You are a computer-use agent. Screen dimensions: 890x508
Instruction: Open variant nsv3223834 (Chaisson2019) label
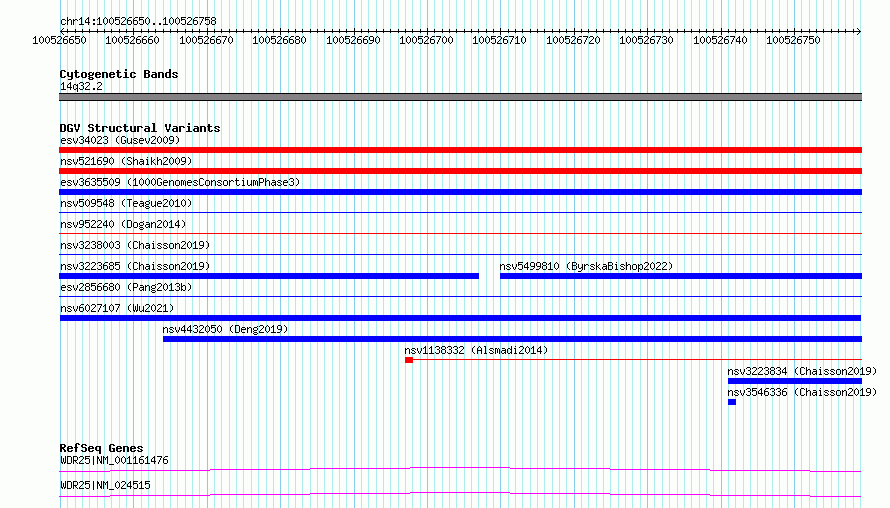click(802, 371)
